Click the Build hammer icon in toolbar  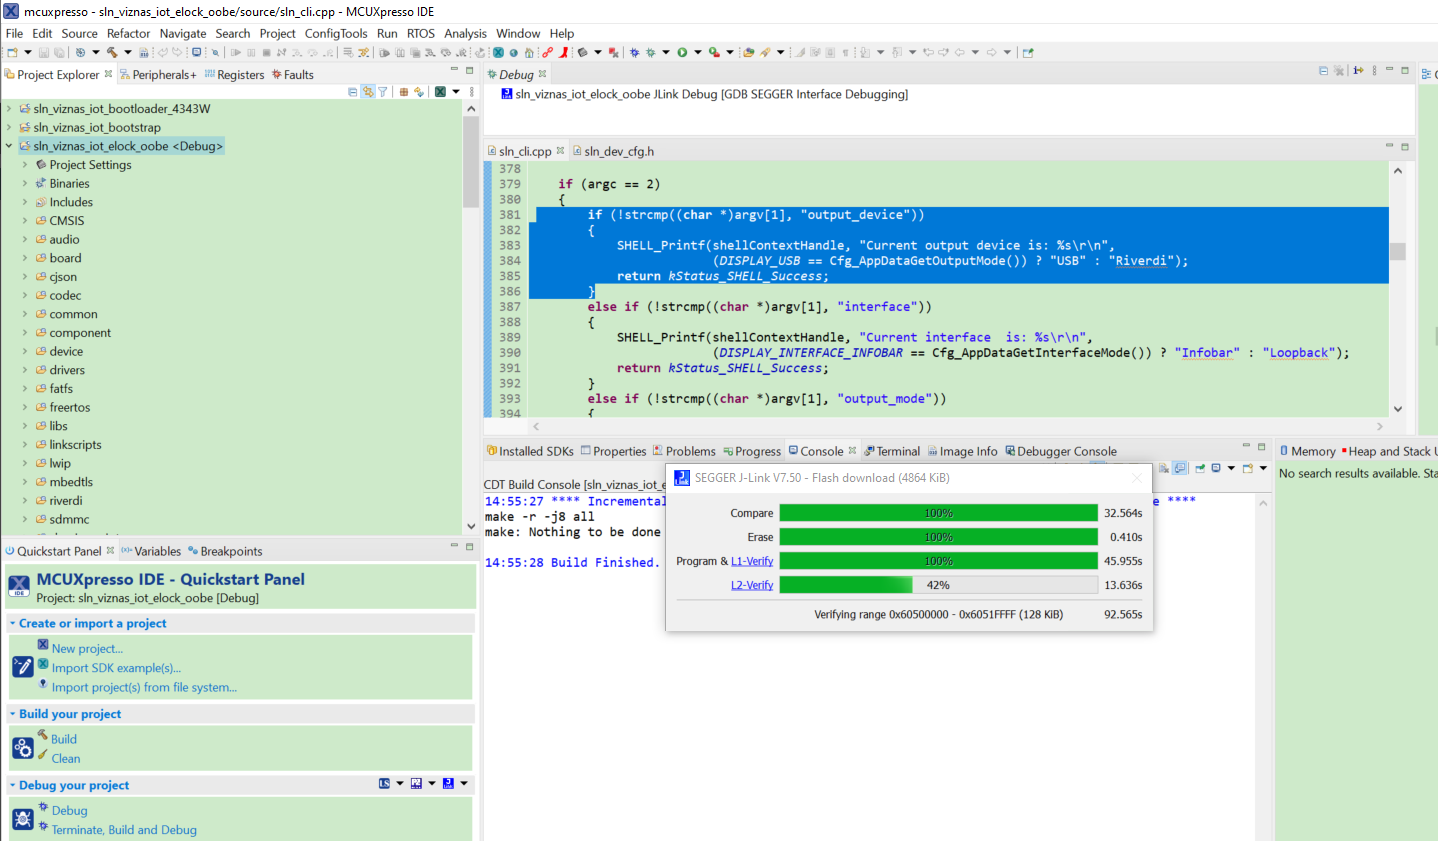tap(112, 52)
